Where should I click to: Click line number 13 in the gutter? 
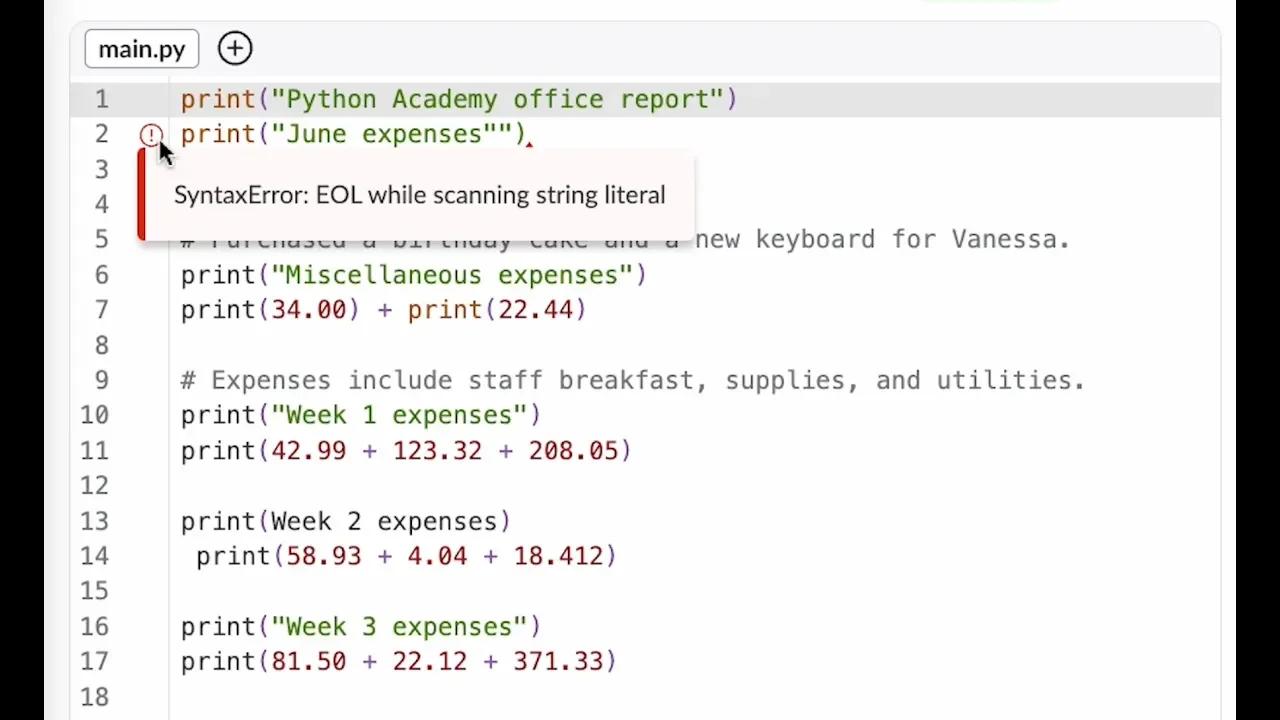click(x=95, y=521)
